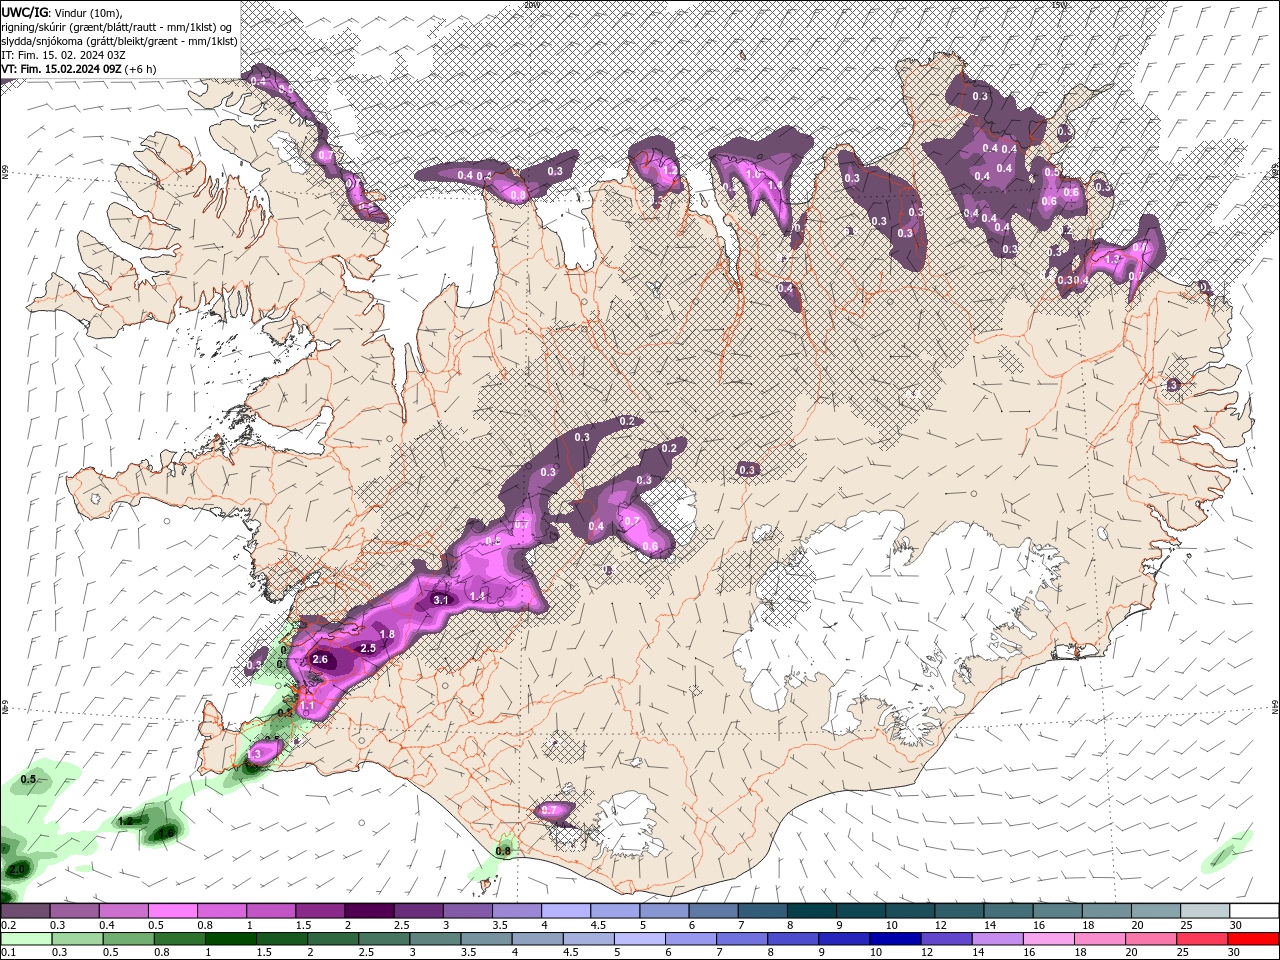Click the 2.0 rain value in the green patch

(17, 870)
